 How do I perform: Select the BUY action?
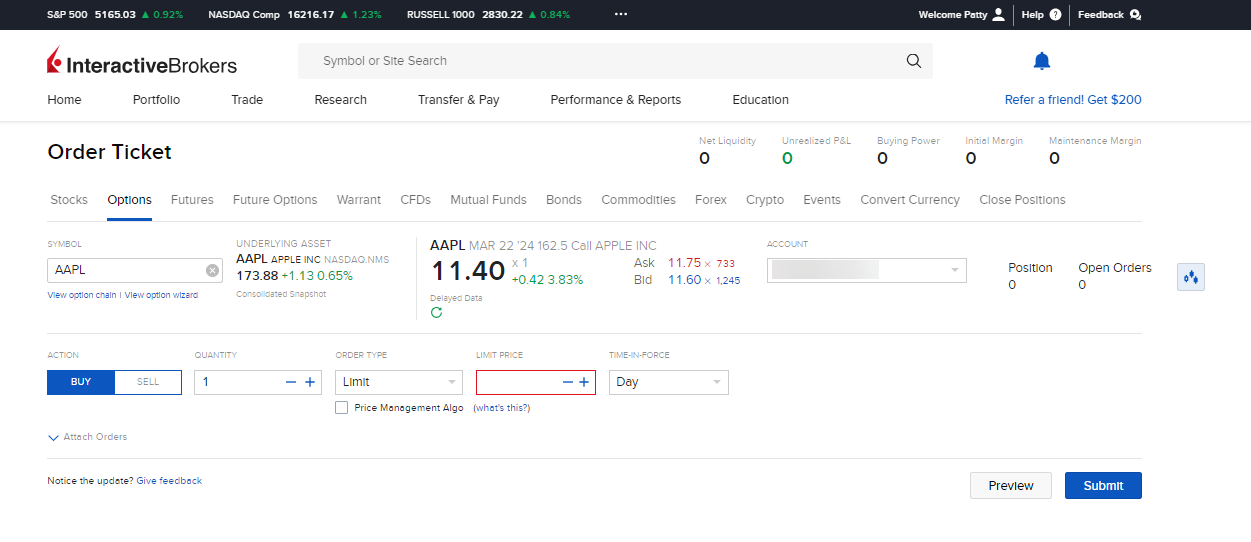point(81,382)
